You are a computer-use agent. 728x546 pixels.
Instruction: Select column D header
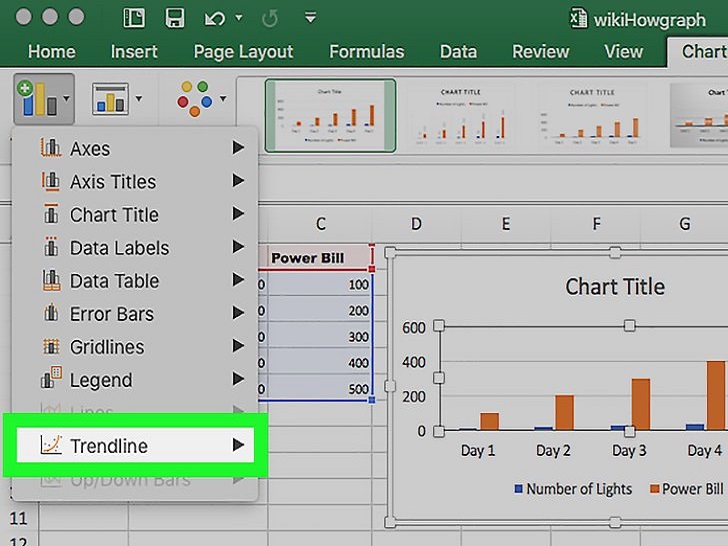416,224
